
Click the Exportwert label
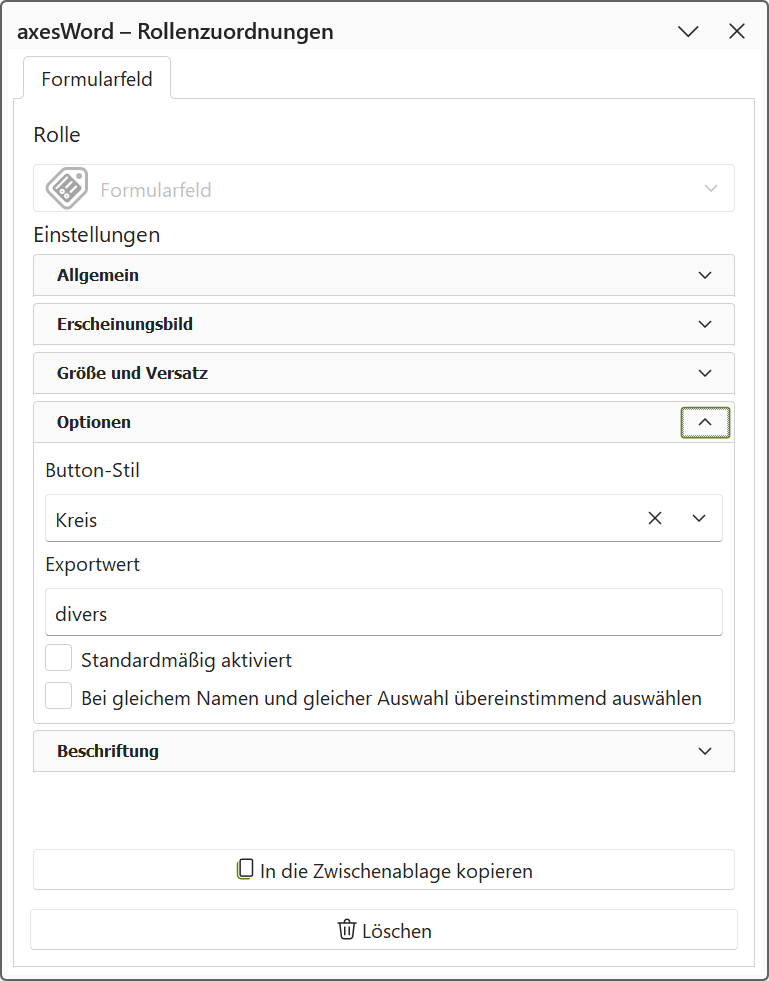pyautogui.click(x=93, y=564)
